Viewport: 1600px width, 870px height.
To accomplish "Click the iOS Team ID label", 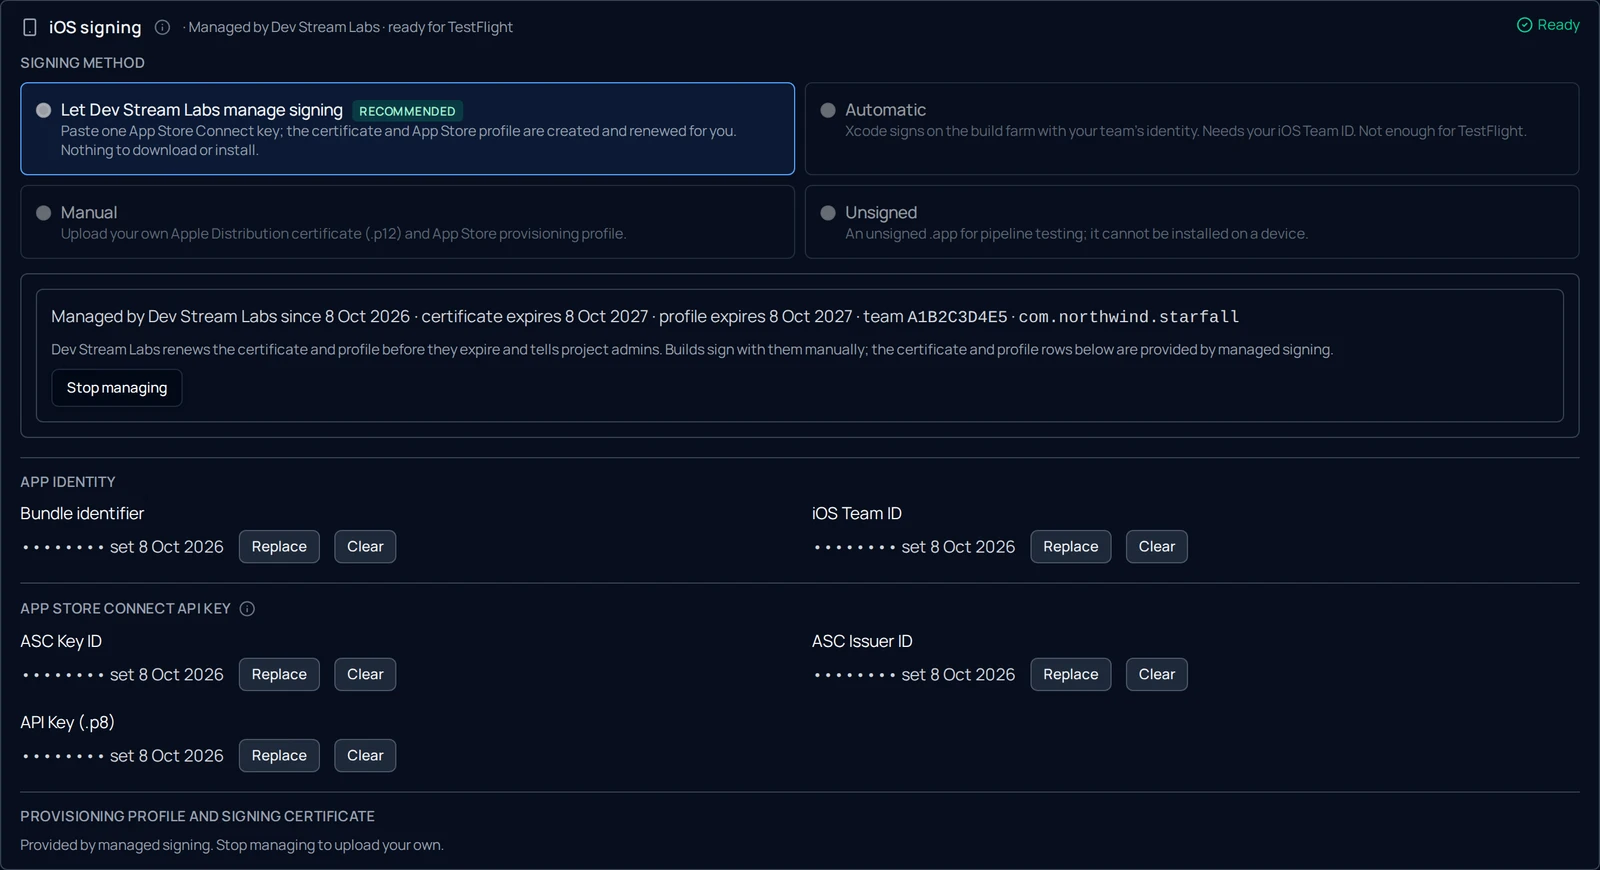I will tap(857, 514).
